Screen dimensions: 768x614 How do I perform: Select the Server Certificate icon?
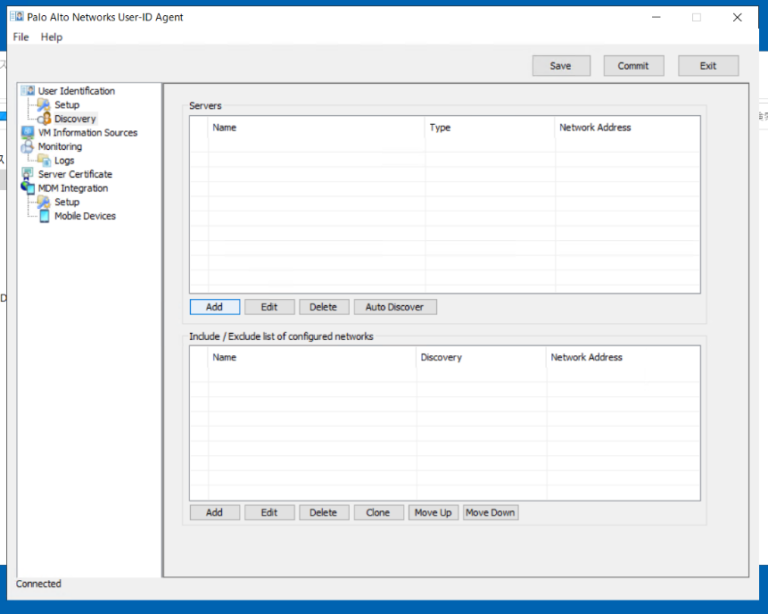click(28, 174)
